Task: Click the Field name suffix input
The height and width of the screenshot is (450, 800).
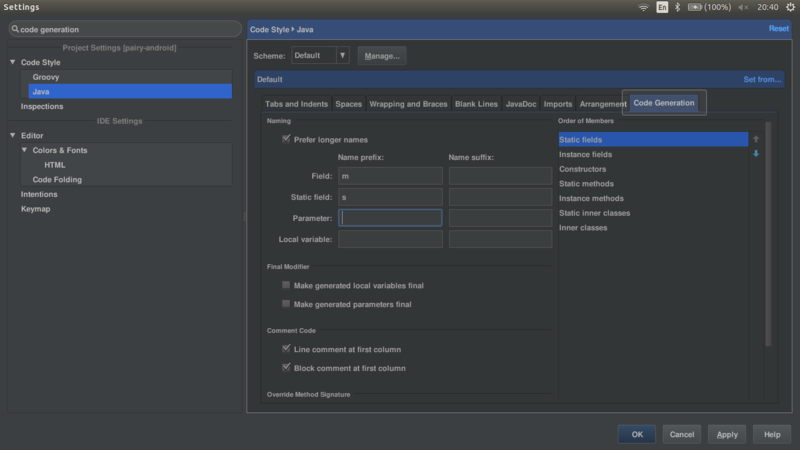Action: (x=500, y=176)
